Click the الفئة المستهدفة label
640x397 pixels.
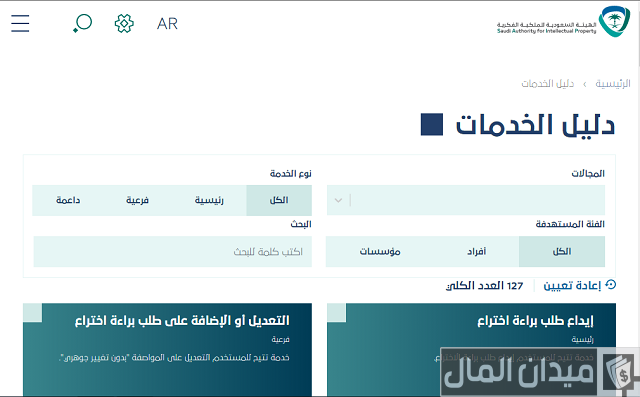(570, 224)
